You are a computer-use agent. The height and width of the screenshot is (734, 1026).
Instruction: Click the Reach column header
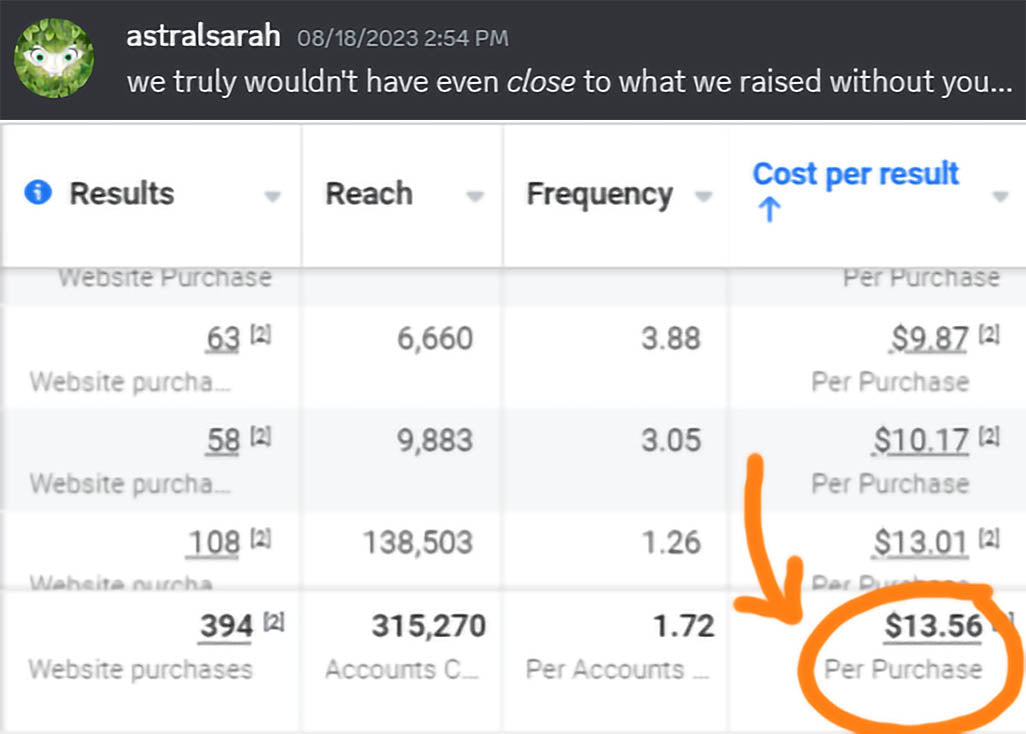(369, 194)
